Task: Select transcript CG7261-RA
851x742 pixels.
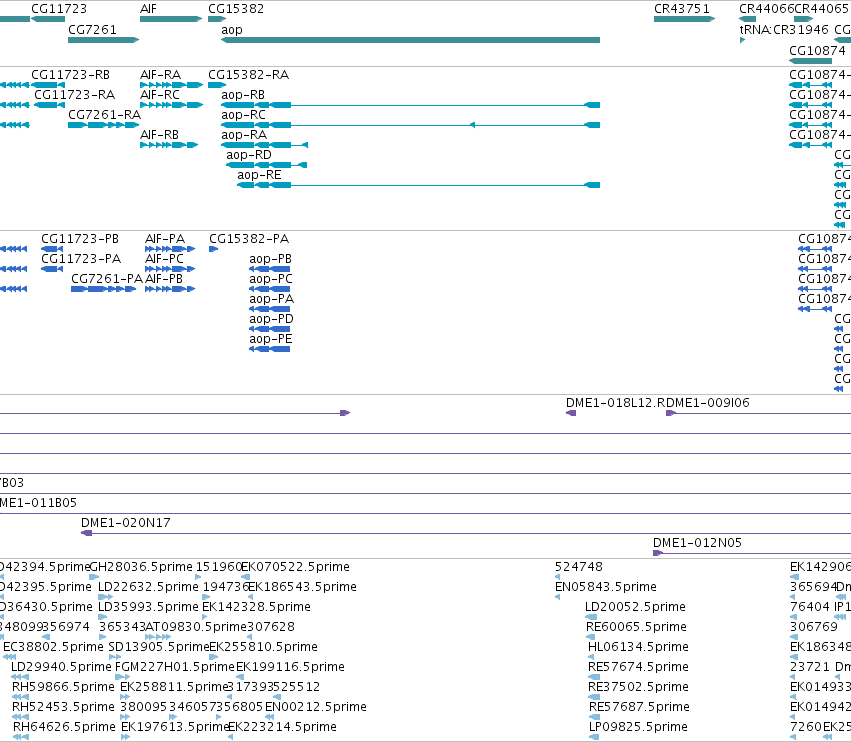Action: [104, 125]
